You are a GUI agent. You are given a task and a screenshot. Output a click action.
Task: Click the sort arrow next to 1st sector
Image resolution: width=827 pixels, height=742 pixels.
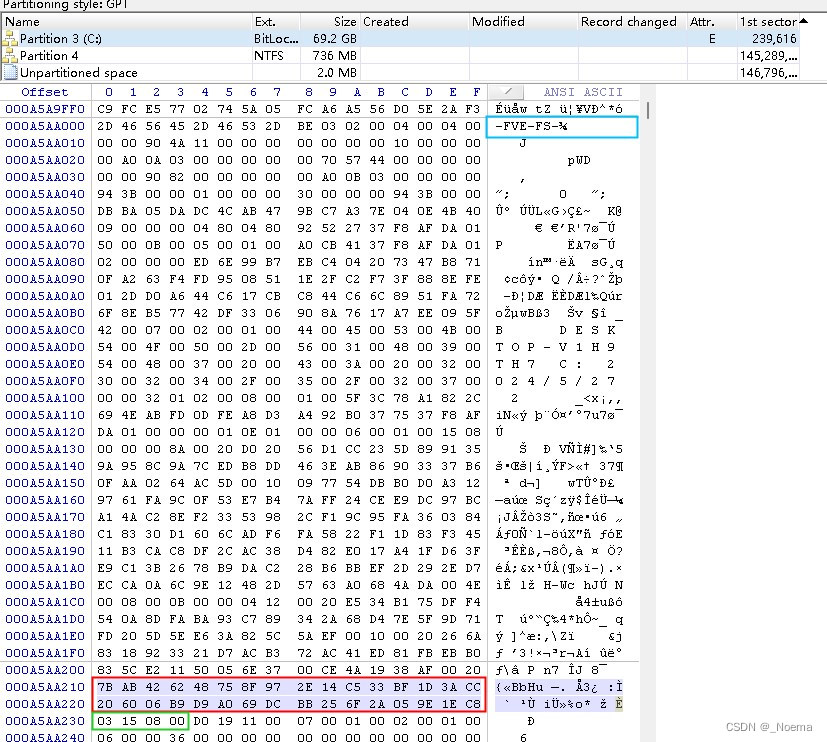point(804,21)
